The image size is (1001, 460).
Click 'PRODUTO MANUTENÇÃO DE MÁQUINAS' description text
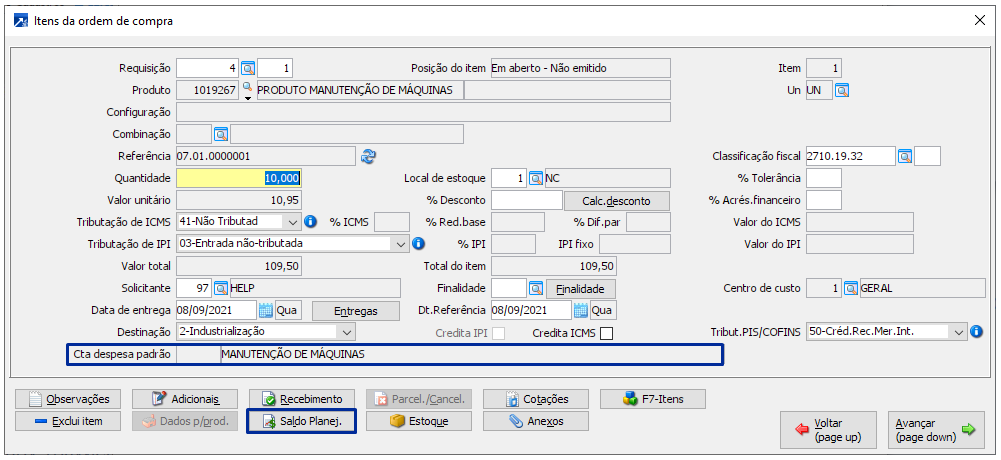(356, 91)
